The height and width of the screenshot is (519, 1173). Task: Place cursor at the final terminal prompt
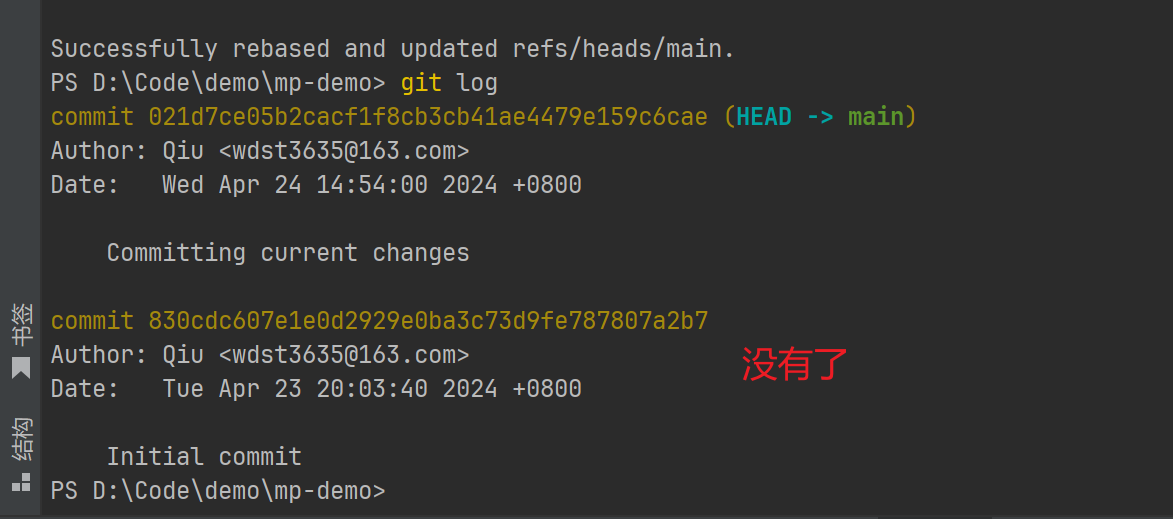tap(395, 491)
